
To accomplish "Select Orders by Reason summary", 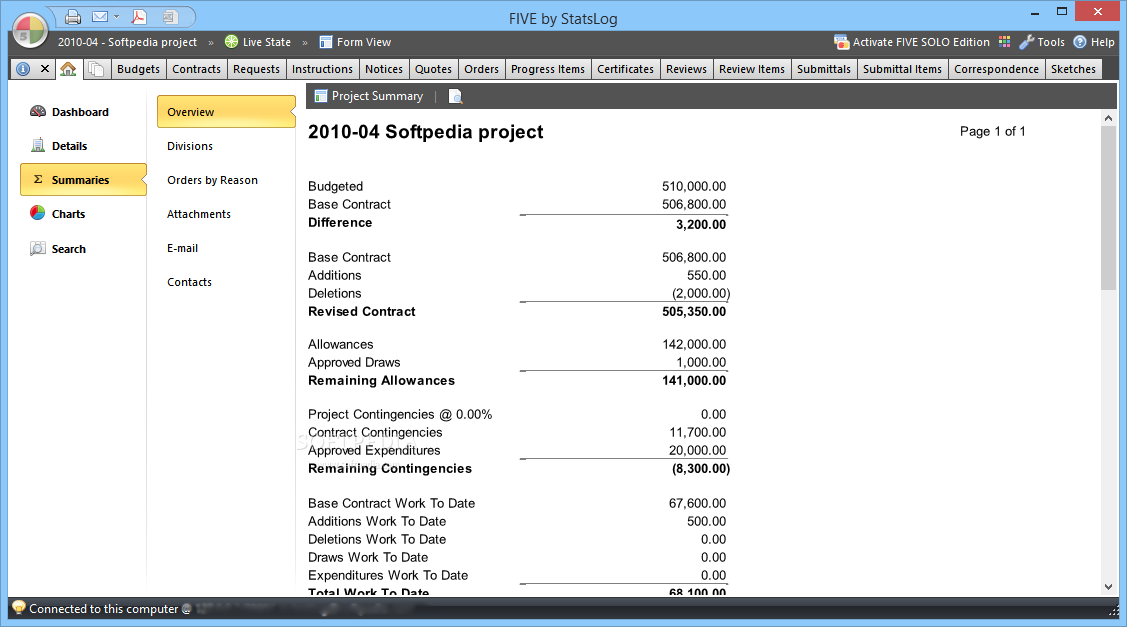I will click(x=212, y=180).
